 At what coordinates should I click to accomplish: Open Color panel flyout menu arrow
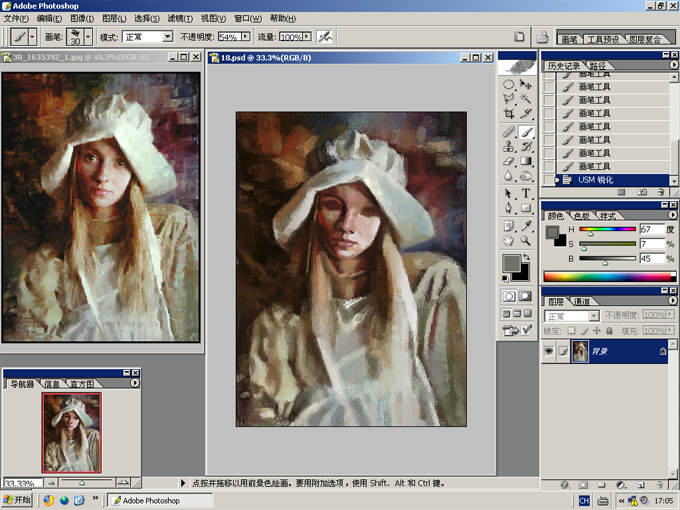pyautogui.click(x=673, y=215)
